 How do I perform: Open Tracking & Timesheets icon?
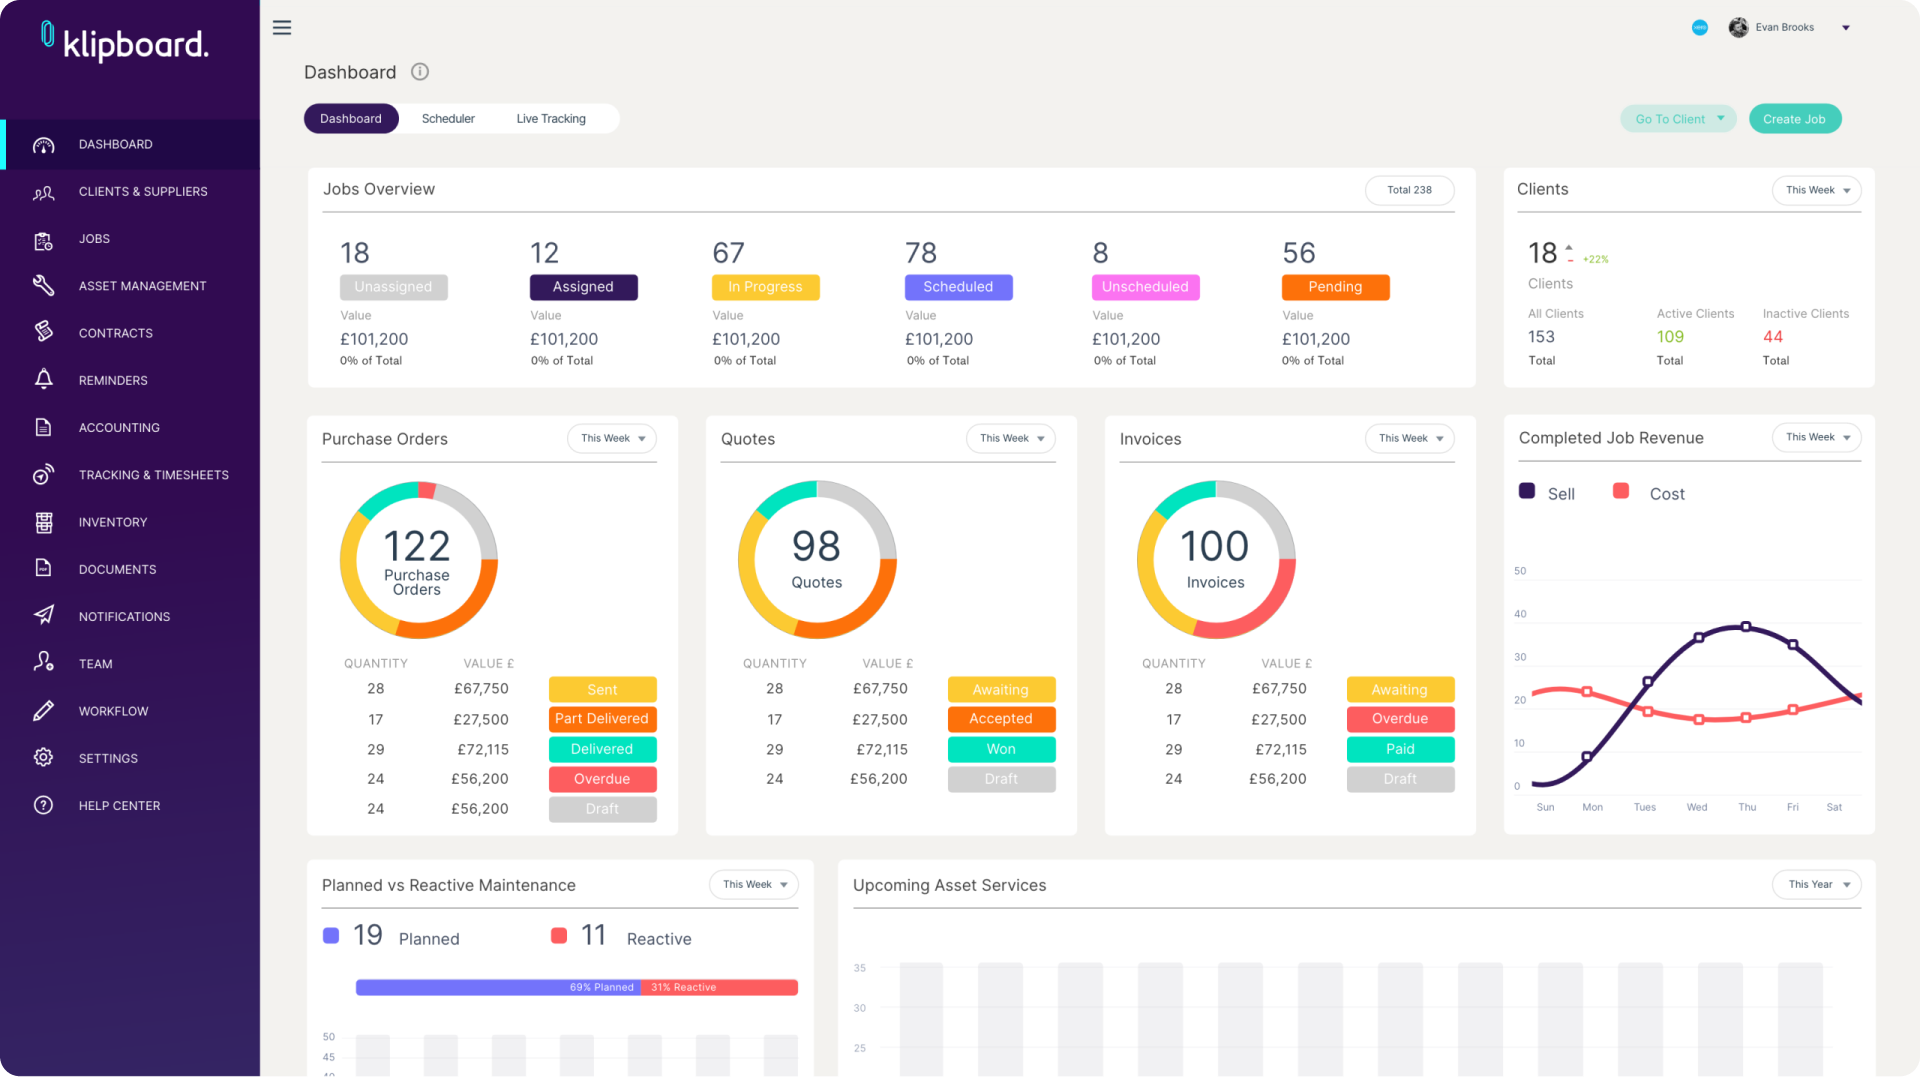pyautogui.click(x=43, y=475)
